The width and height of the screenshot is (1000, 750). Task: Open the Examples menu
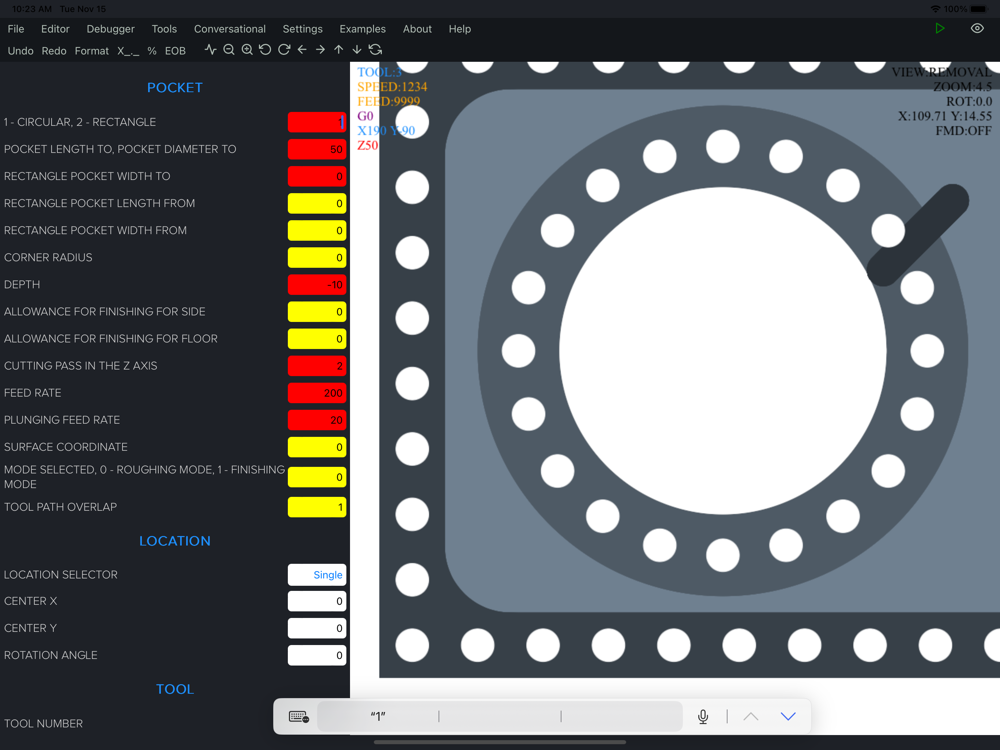click(x=362, y=29)
